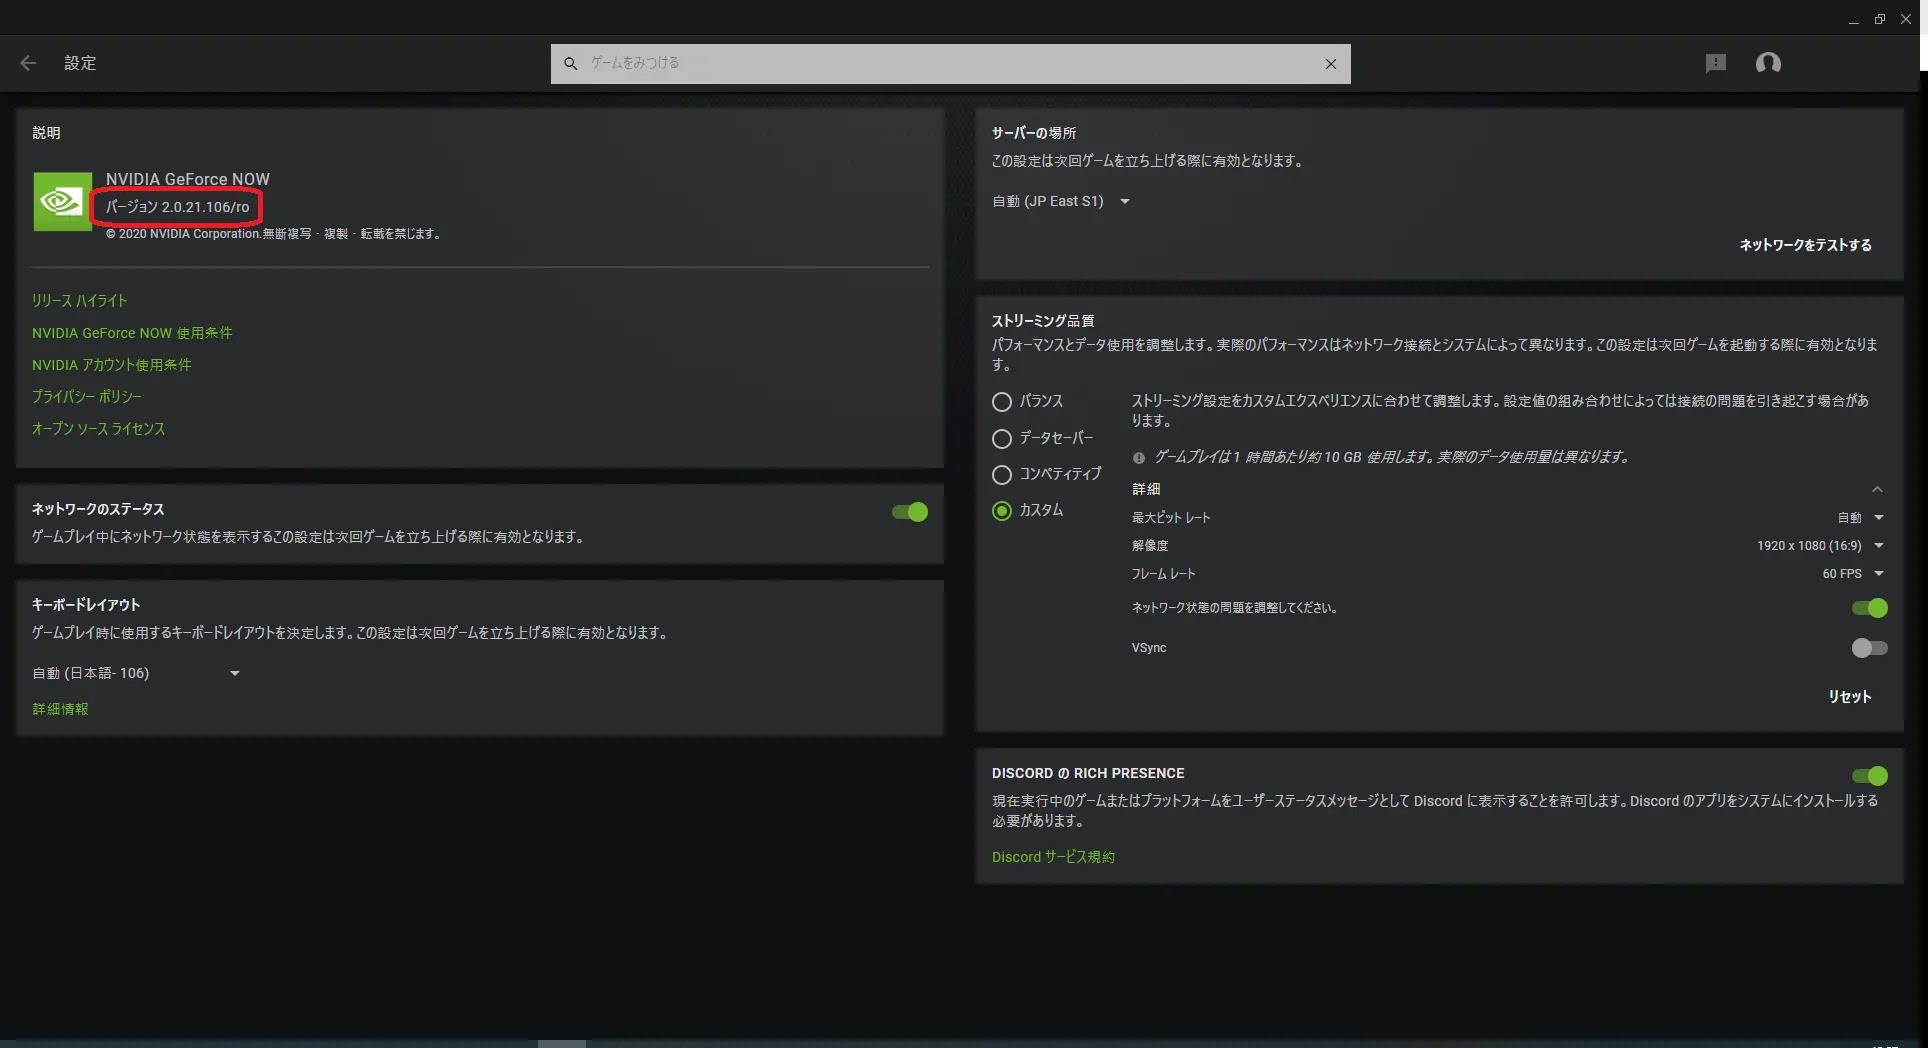Toggle ネットワークのステータス switch
The height and width of the screenshot is (1048, 1928).
click(x=910, y=512)
